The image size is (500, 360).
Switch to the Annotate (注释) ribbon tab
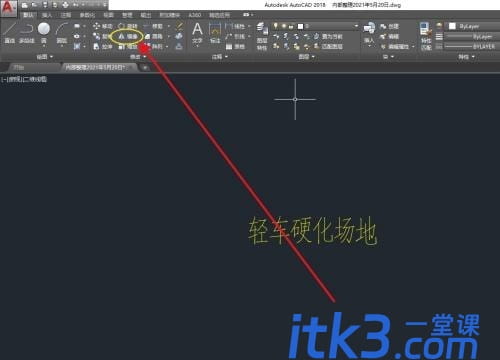click(x=66, y=15)
